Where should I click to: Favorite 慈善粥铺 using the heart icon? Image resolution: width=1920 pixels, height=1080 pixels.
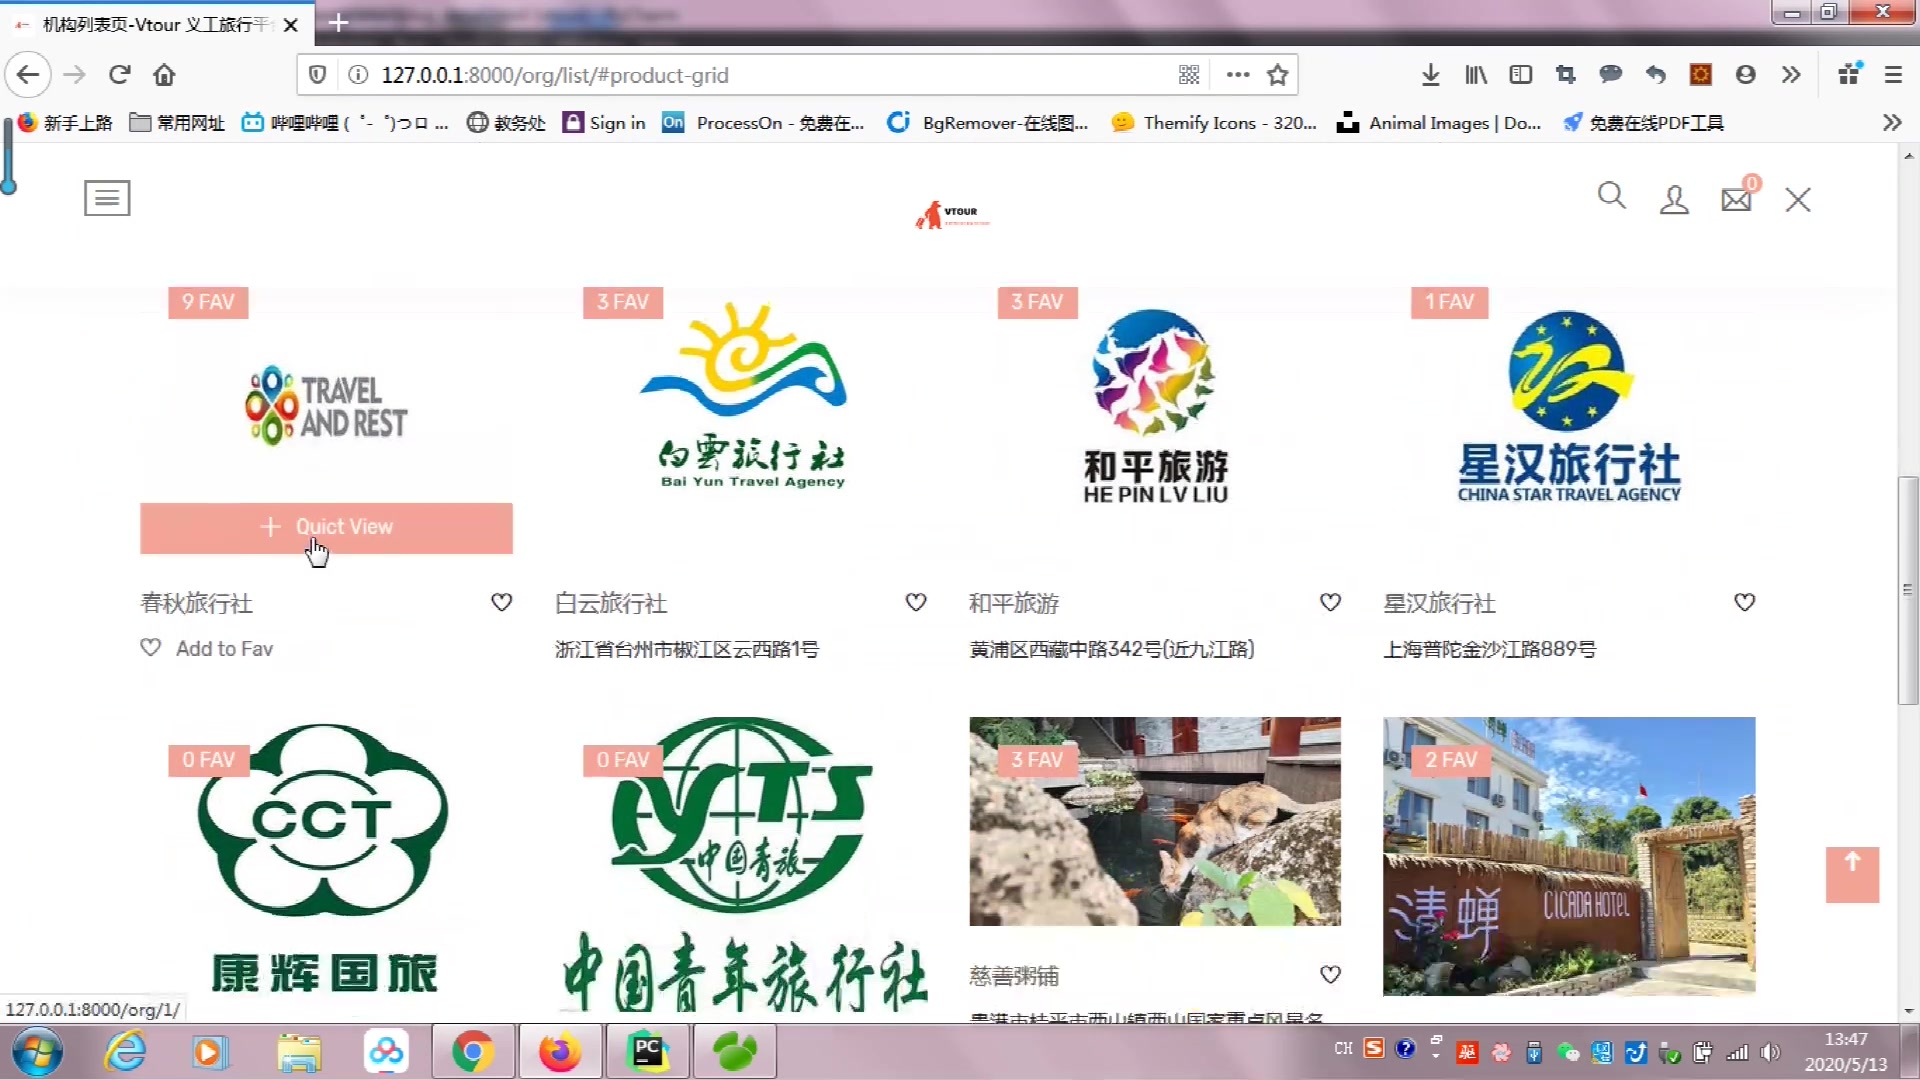(x=1330, y=974)
